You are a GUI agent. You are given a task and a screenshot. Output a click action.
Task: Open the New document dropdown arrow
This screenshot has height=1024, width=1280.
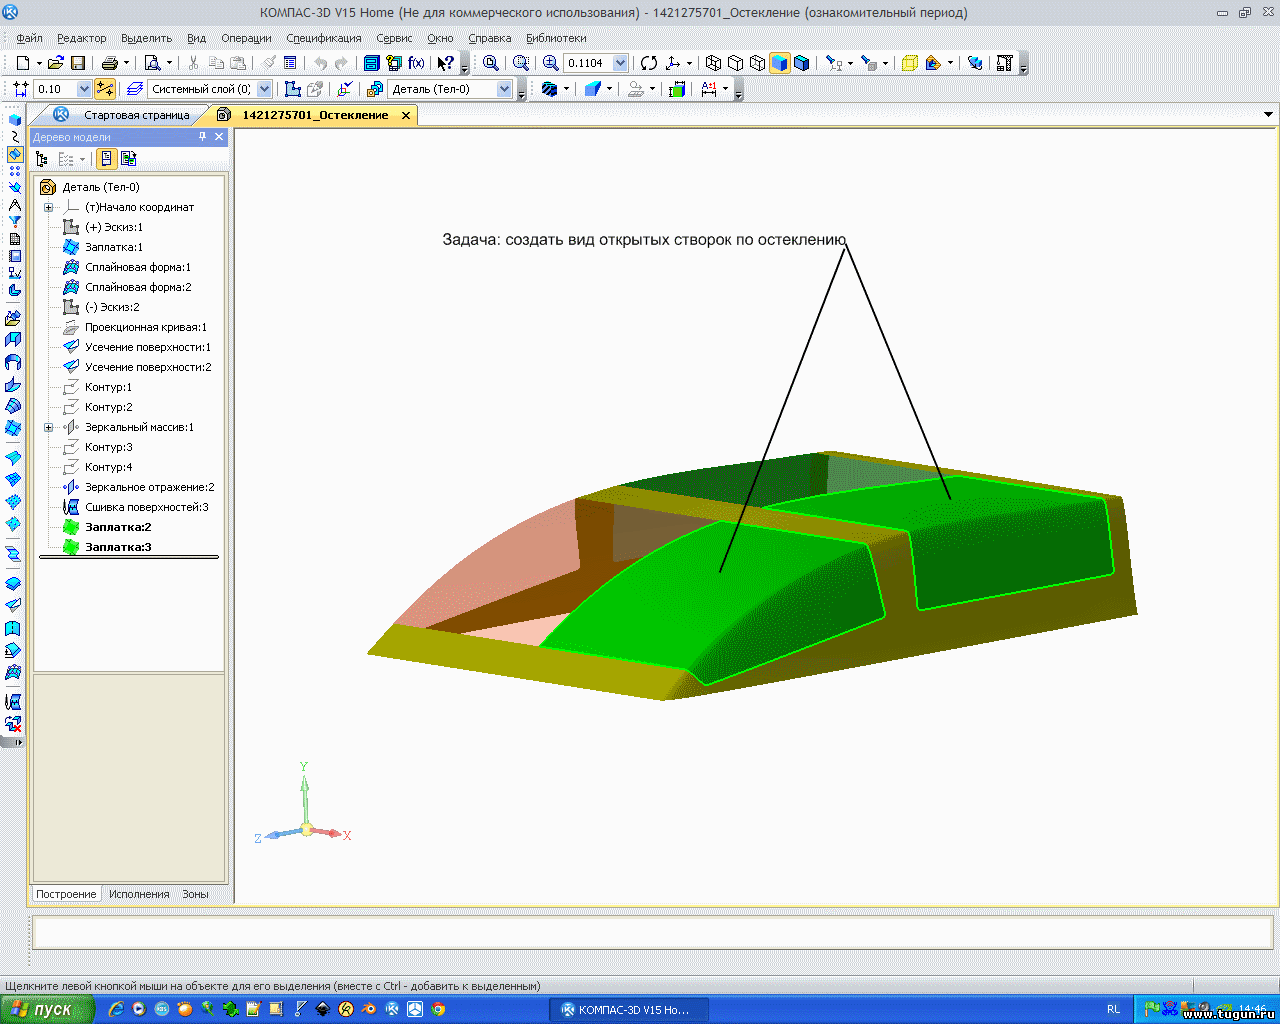[38, 63]
